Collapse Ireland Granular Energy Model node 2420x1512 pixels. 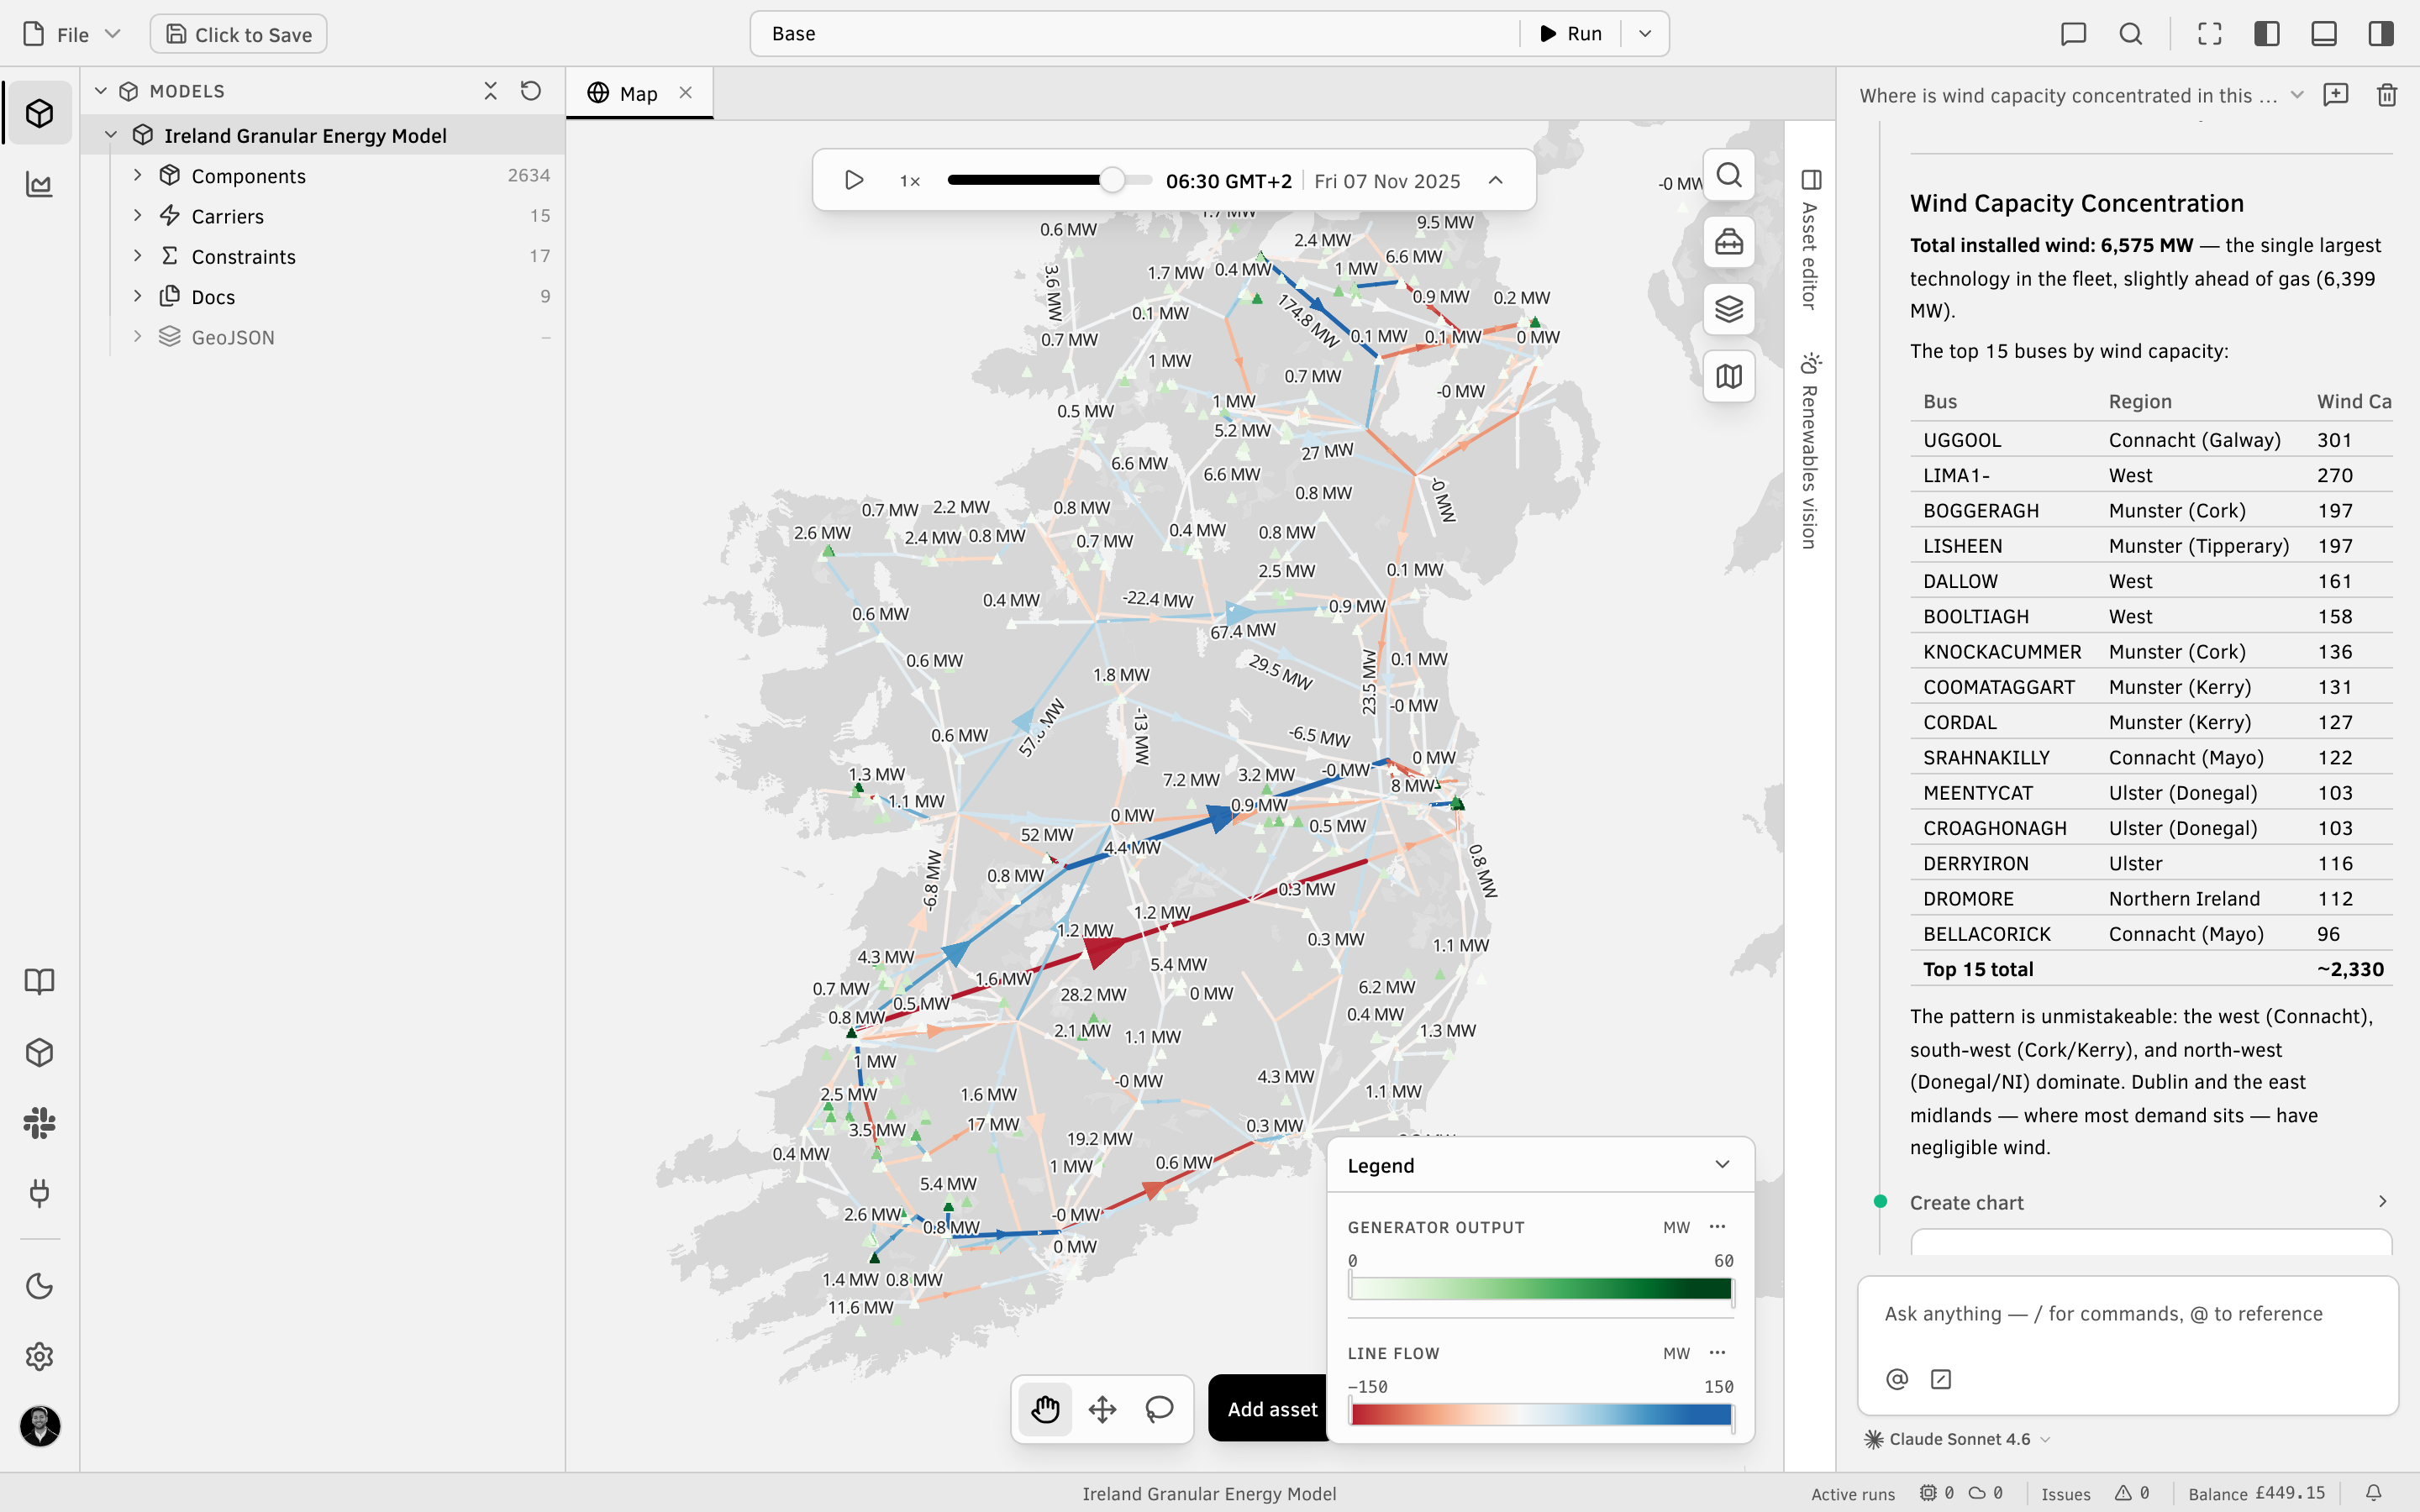pos(111,135)
